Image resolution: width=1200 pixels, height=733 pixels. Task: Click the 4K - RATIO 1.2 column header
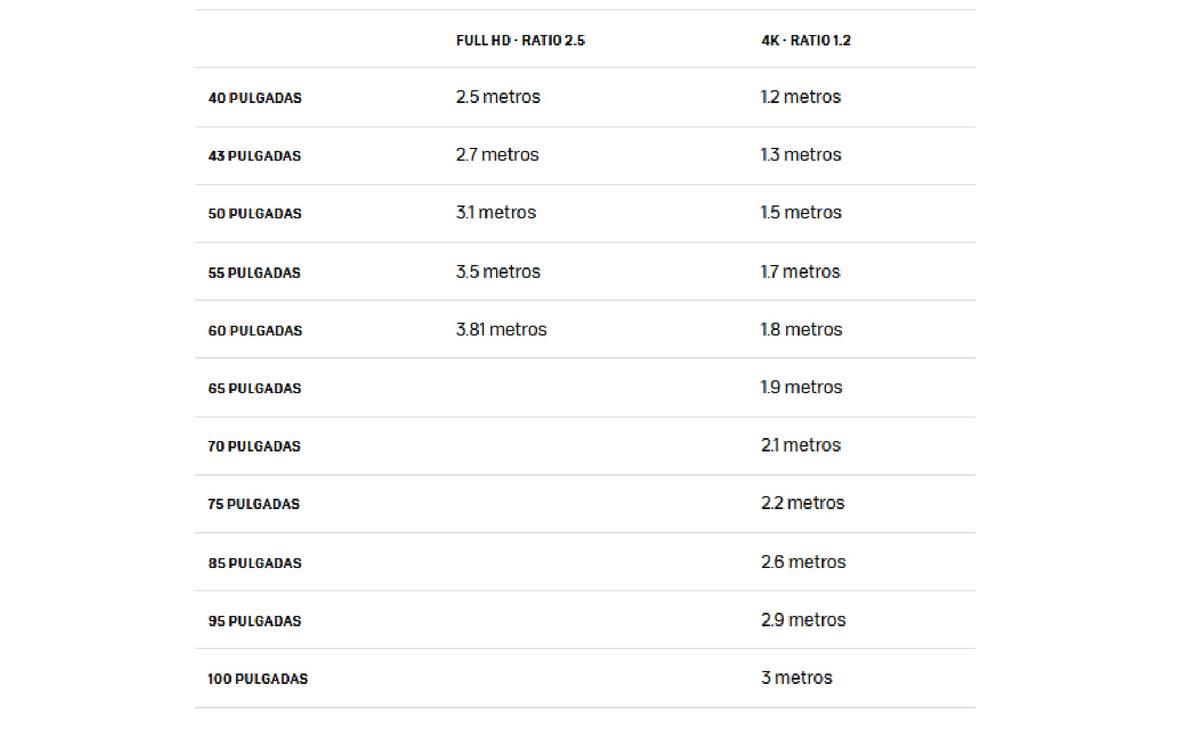click(806, 41)
